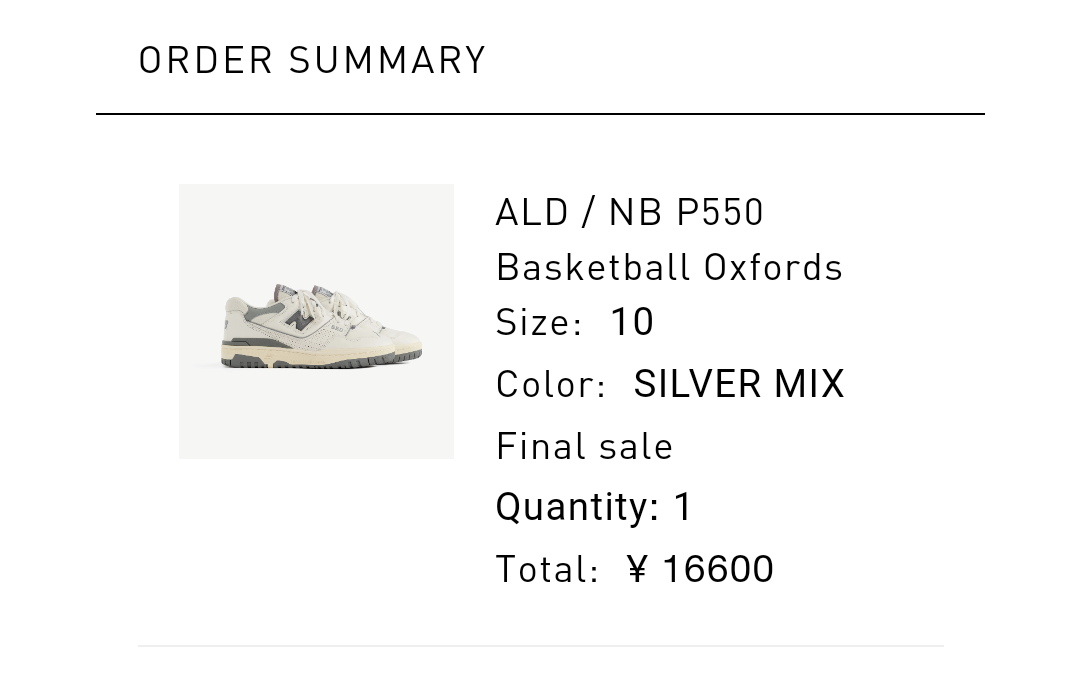Click the Quantity label text
Viewport: 1080px width, 697px height.
577,507
